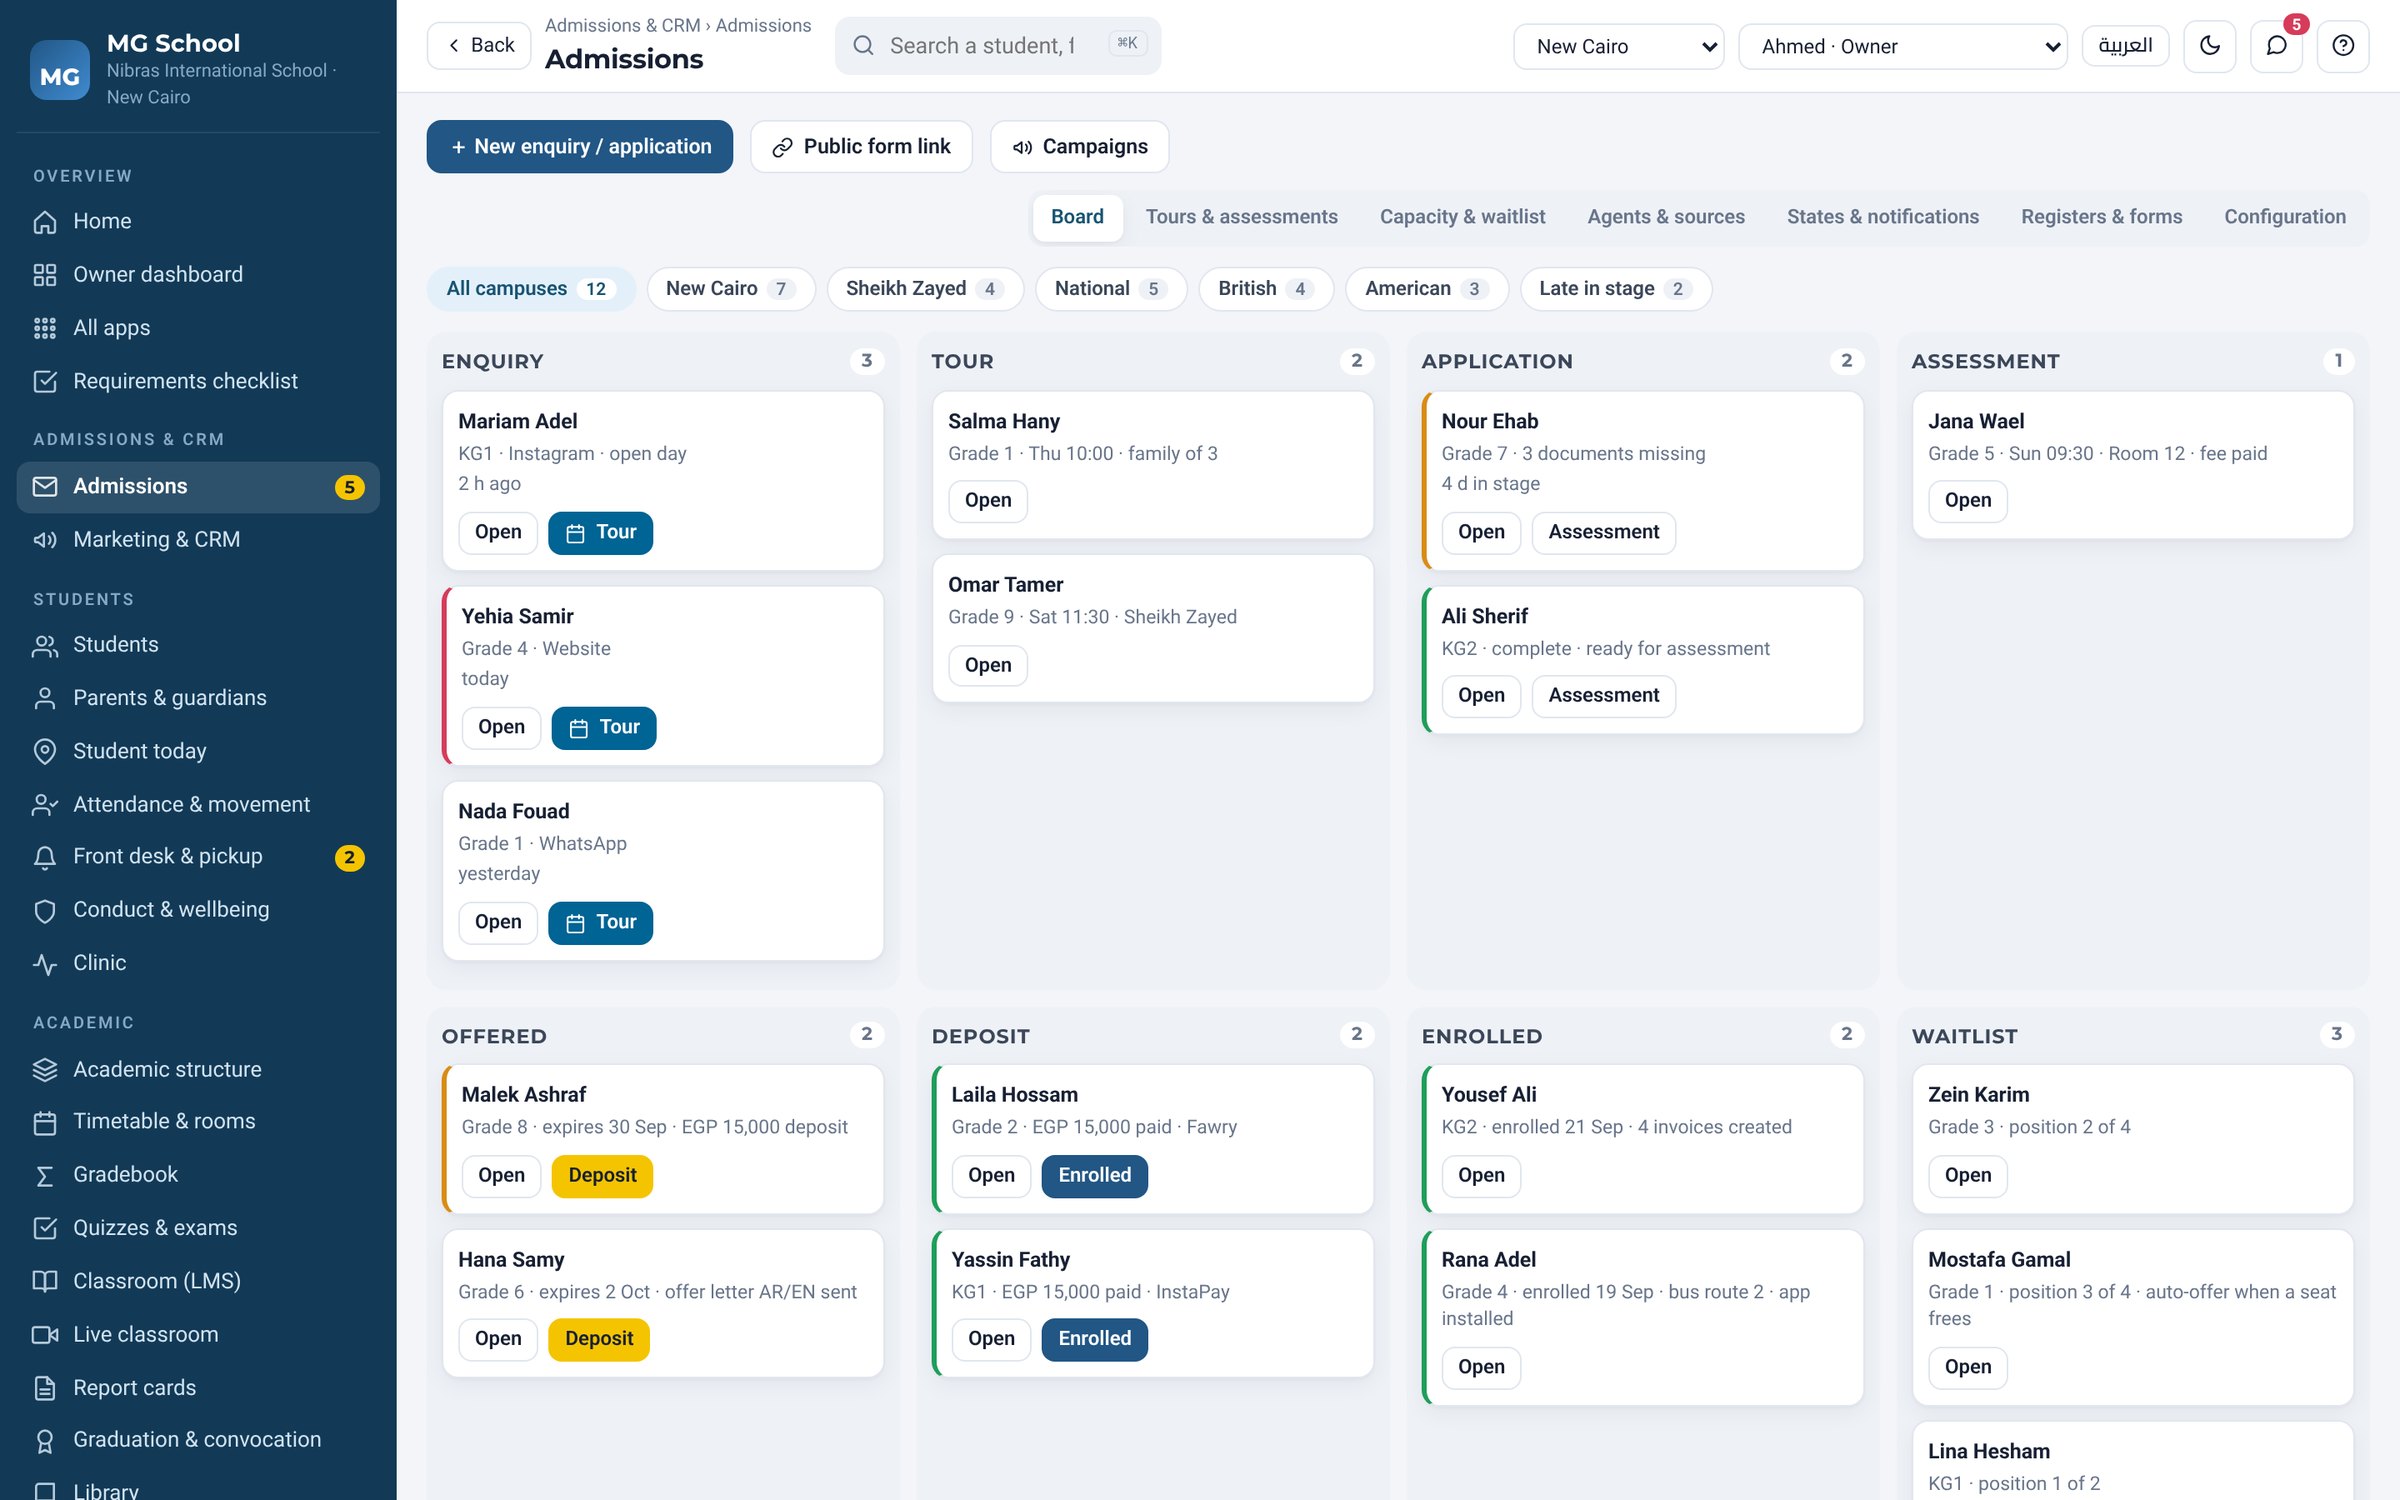
Task: Click New enquiry / application button
Action: click(579, 147)
